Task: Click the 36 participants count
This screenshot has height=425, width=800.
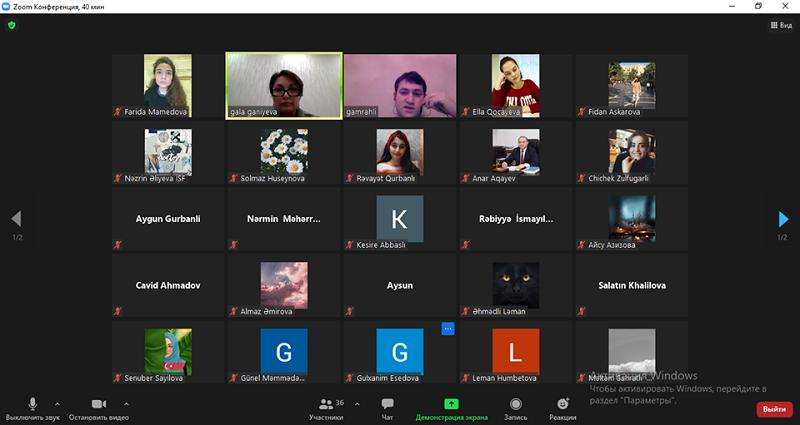Action: (x=340, y=403)
